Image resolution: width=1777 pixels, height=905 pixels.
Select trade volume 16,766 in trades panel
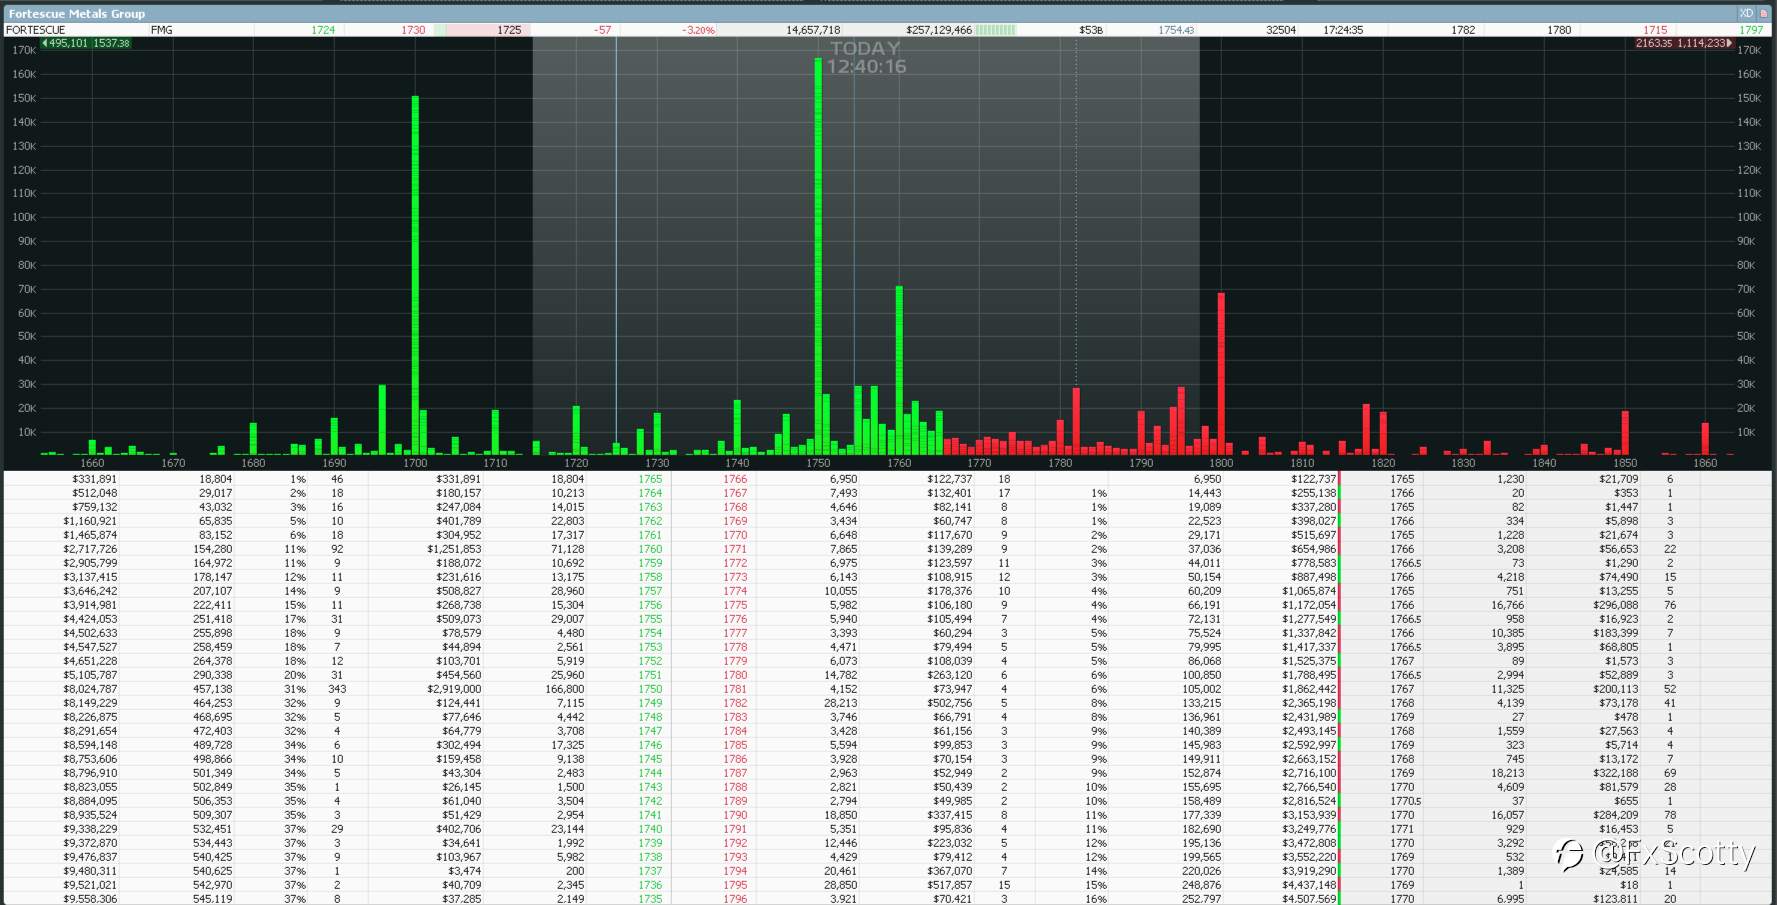[x=1507, y=605]
